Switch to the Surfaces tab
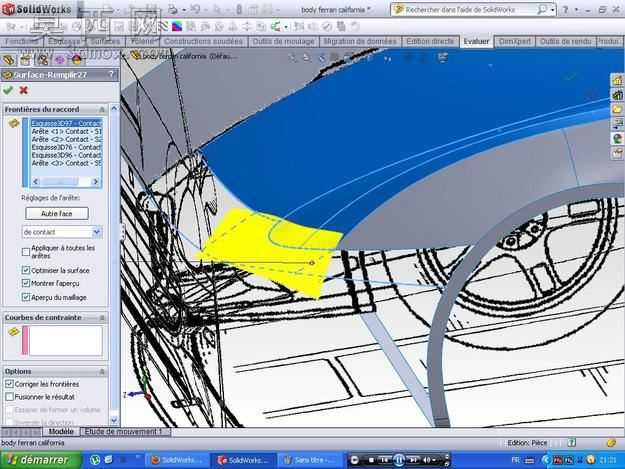Viewport: 625px width, 469px height. (x=105, y=41)
